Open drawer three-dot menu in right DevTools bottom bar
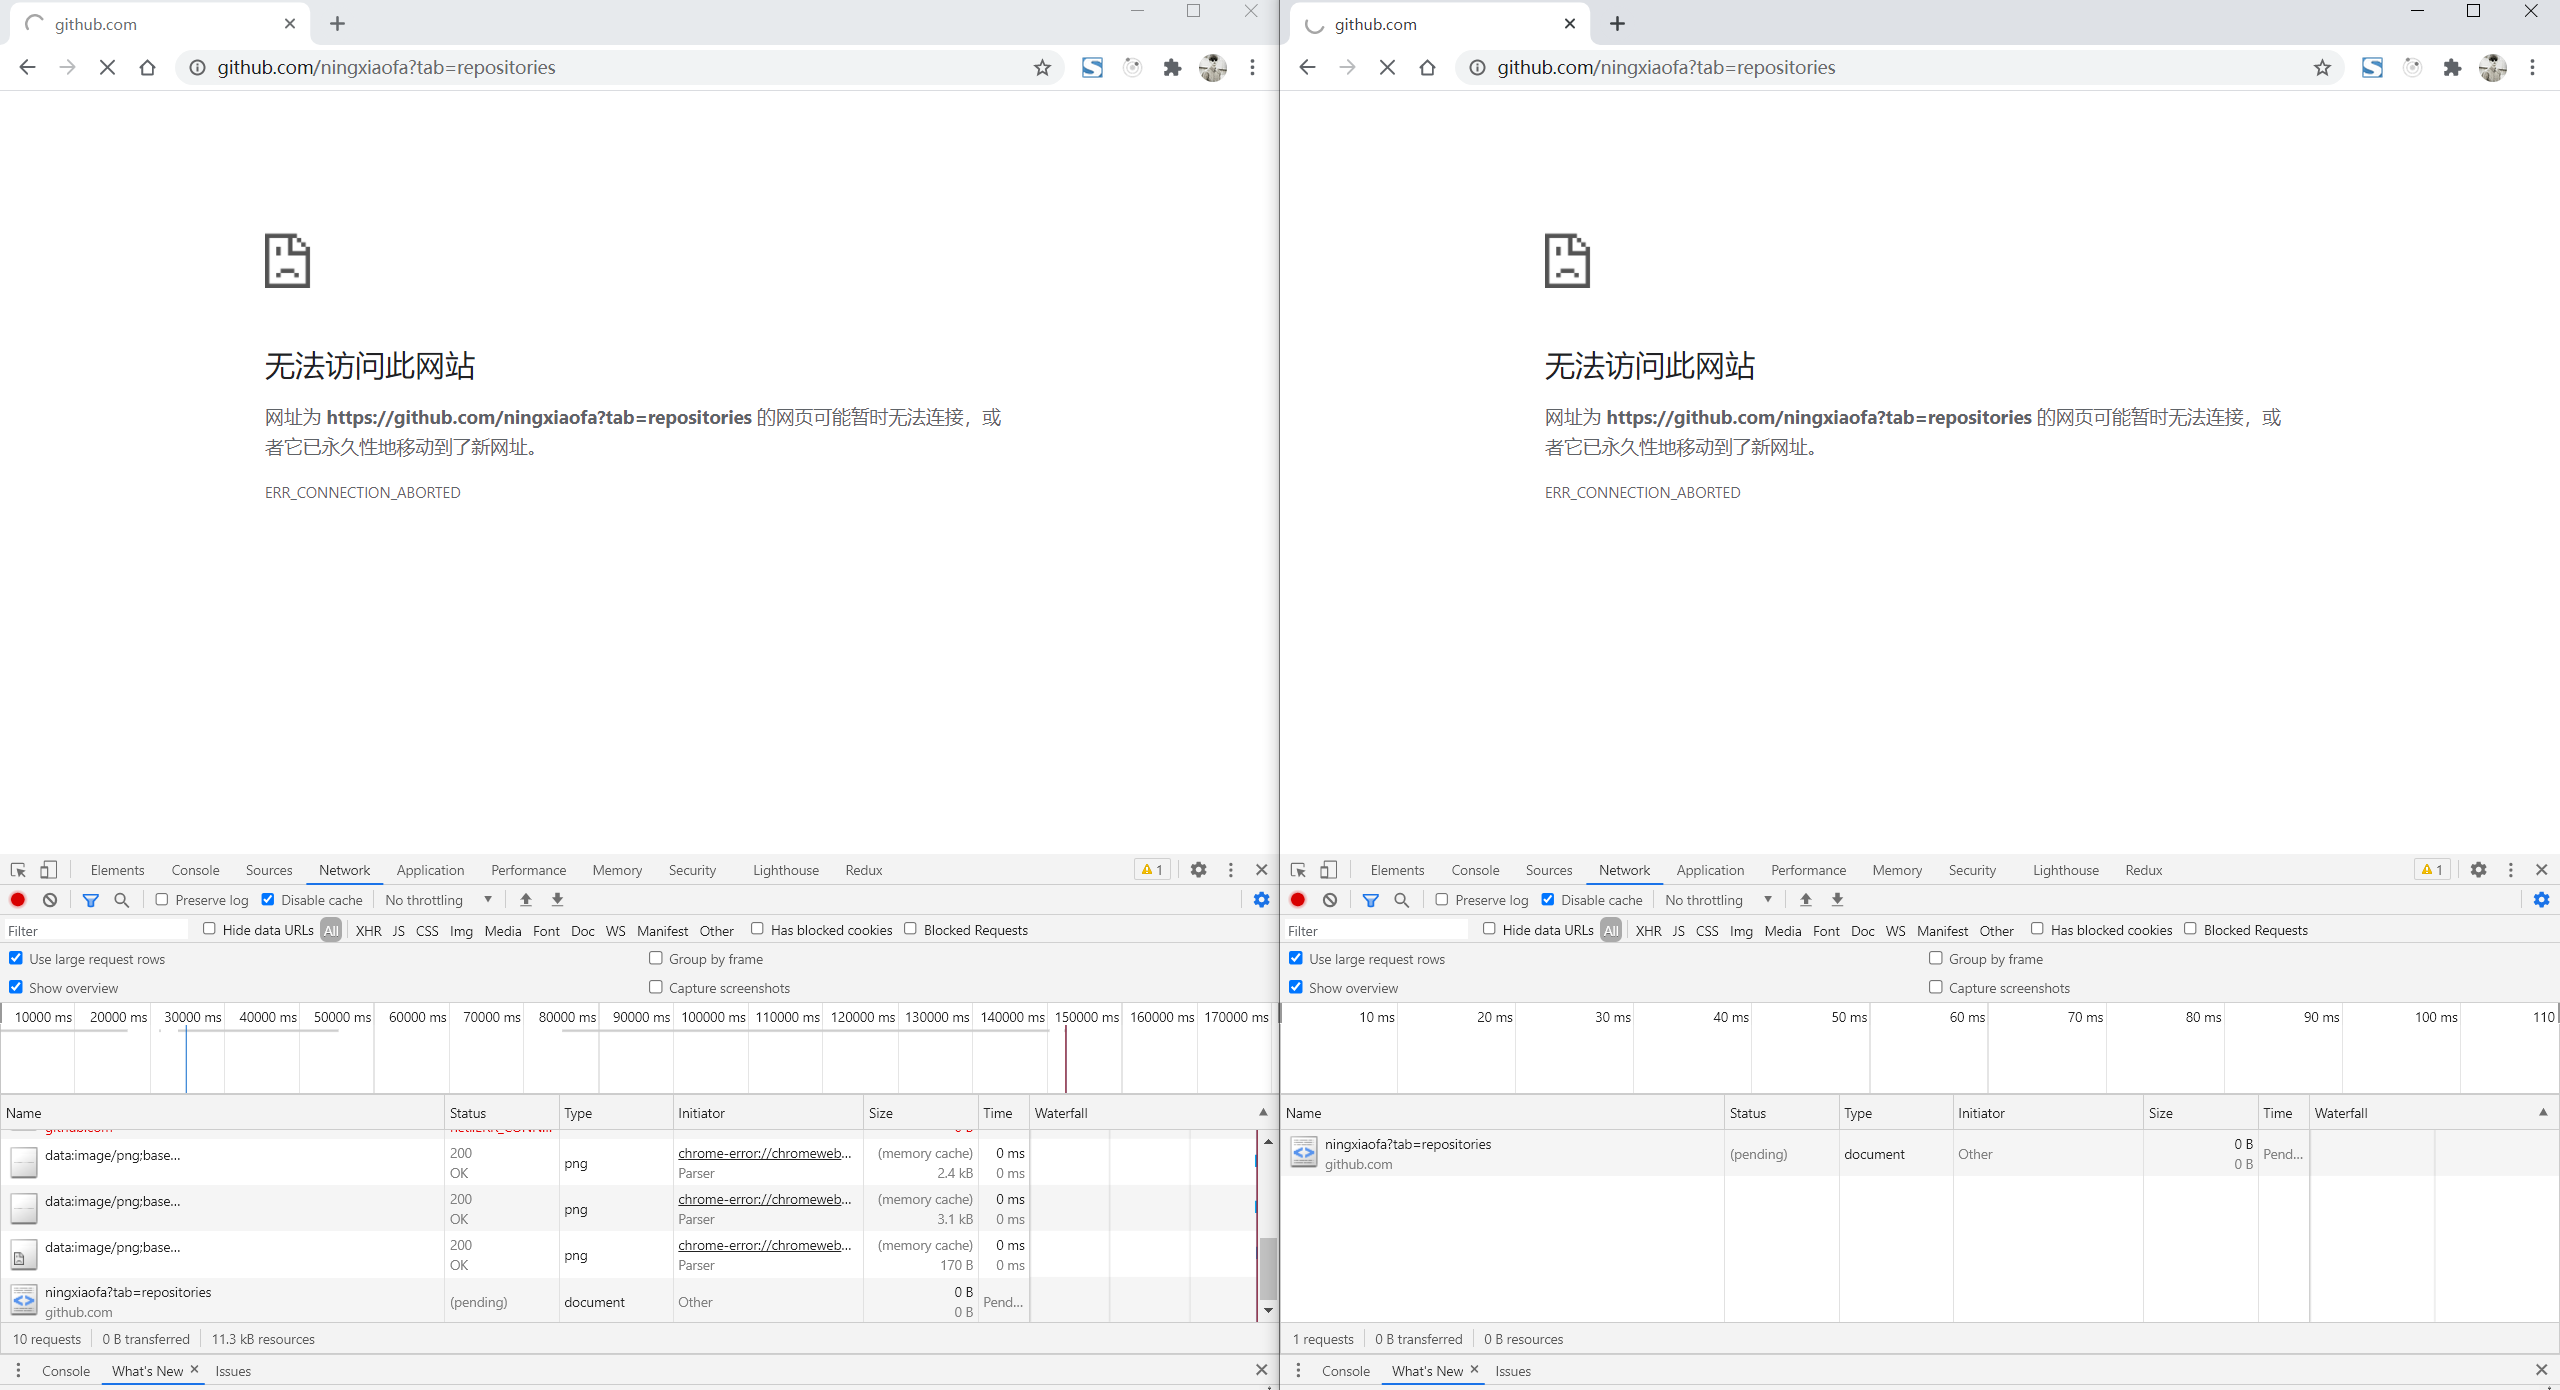 (1298, 1370)
